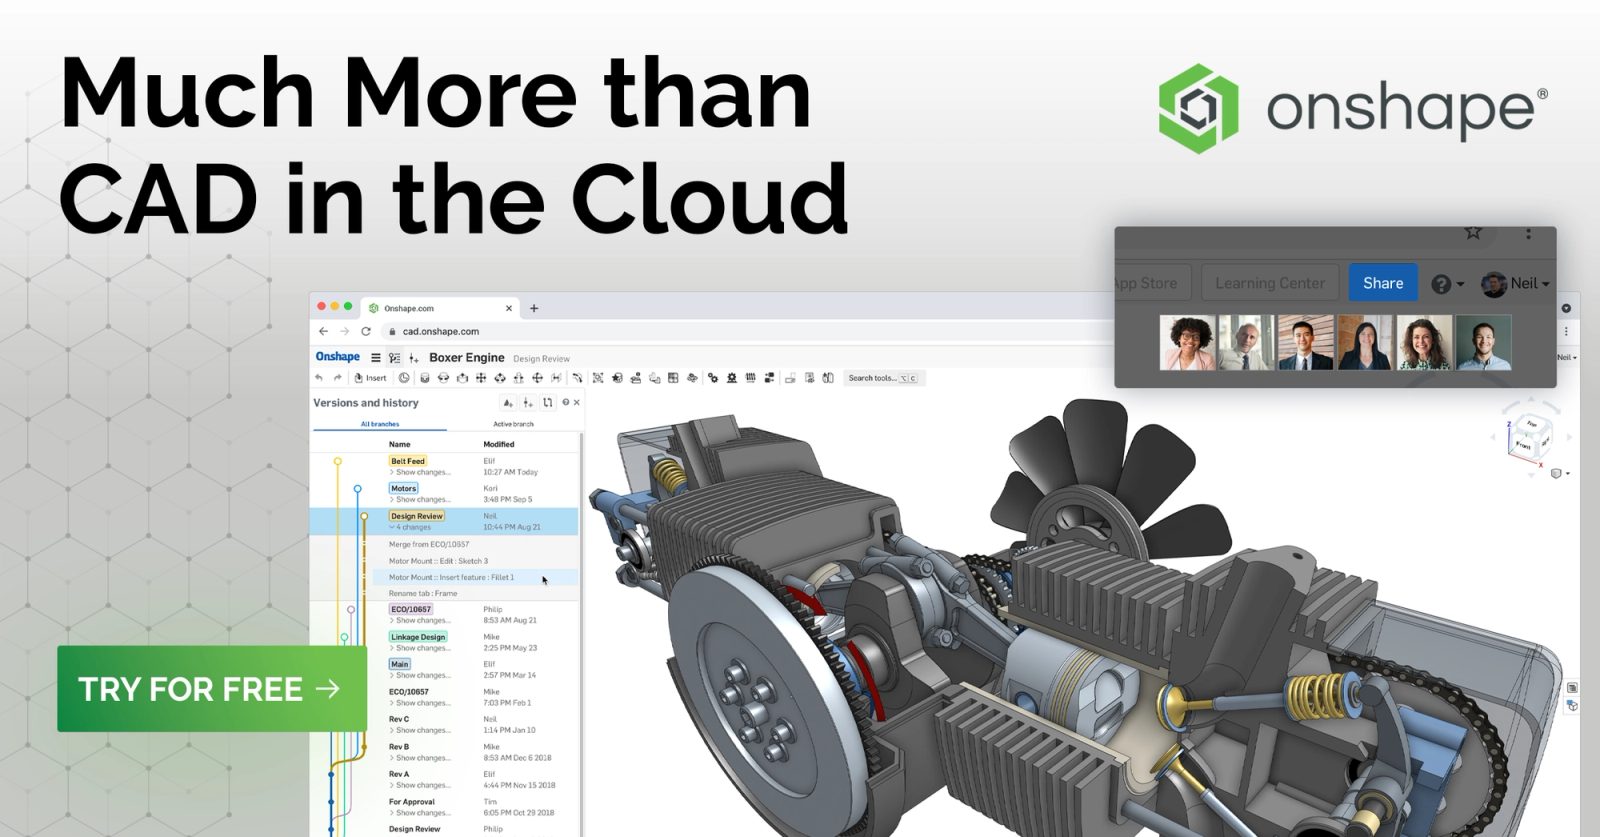Open the help question mark dropdown
Viewport: 1600px width, 837px height.
1447,284
